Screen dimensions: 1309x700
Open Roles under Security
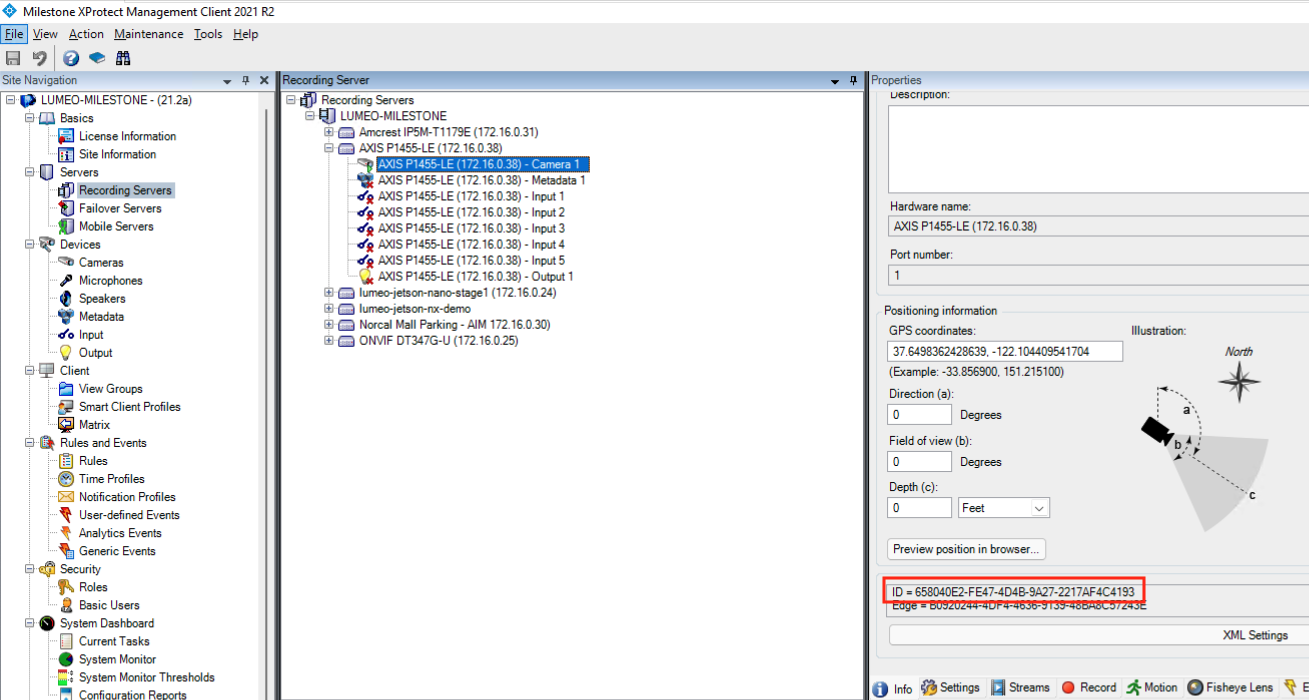pyautogui.click(x=93, y=586)
